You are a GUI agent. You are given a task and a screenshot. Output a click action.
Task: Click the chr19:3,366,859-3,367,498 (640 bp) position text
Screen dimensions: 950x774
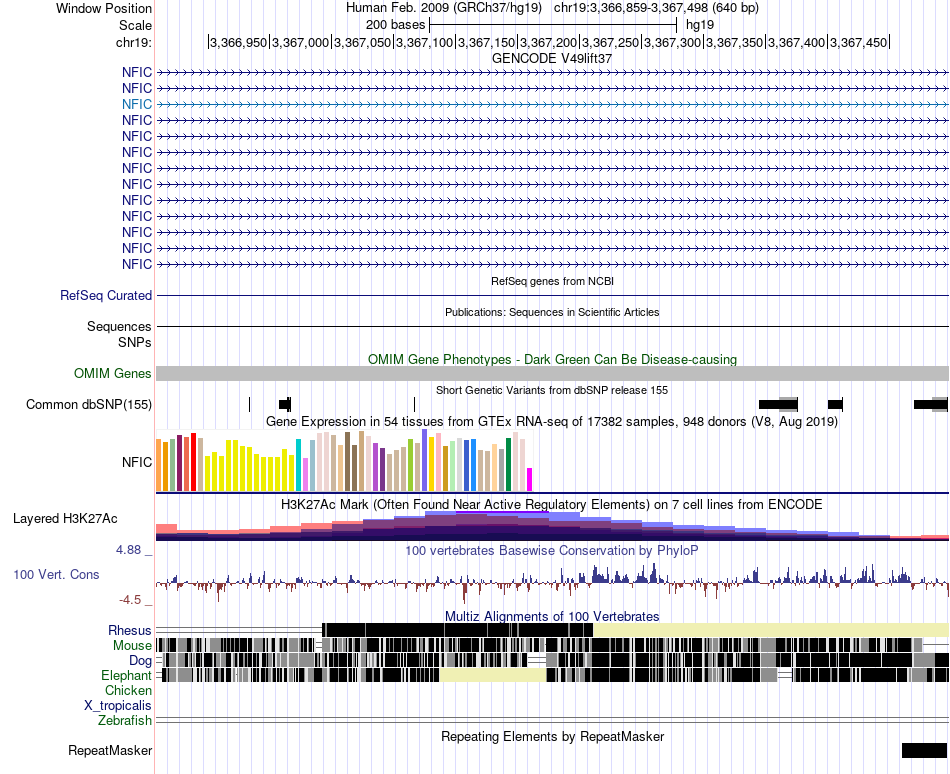click(656, 8)
